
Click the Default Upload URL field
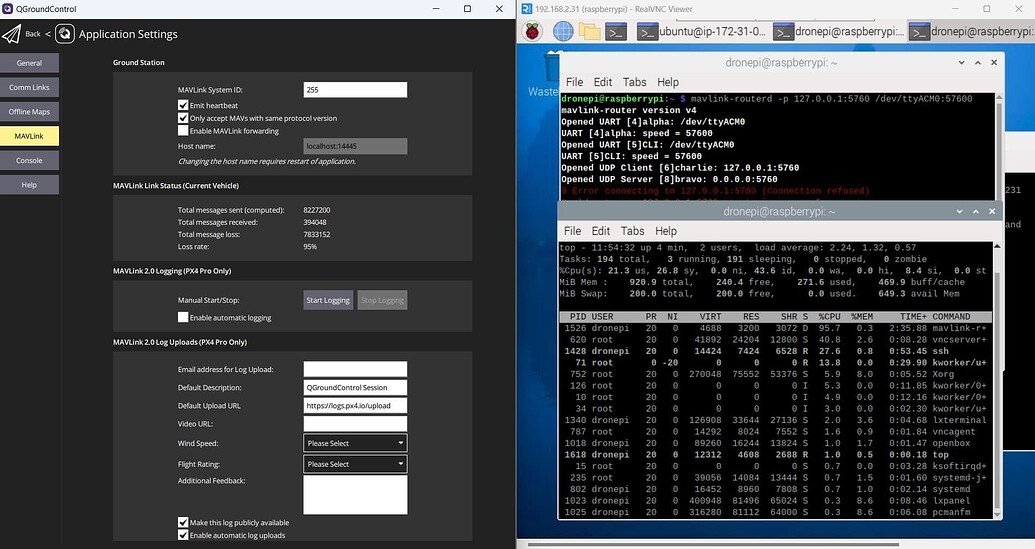pyautogui.click(x=355, y=406)
